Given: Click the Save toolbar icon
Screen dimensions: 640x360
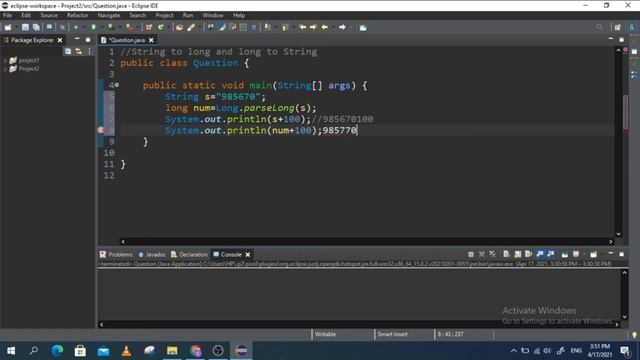Looking at the screenshot, I should [25, 27].
